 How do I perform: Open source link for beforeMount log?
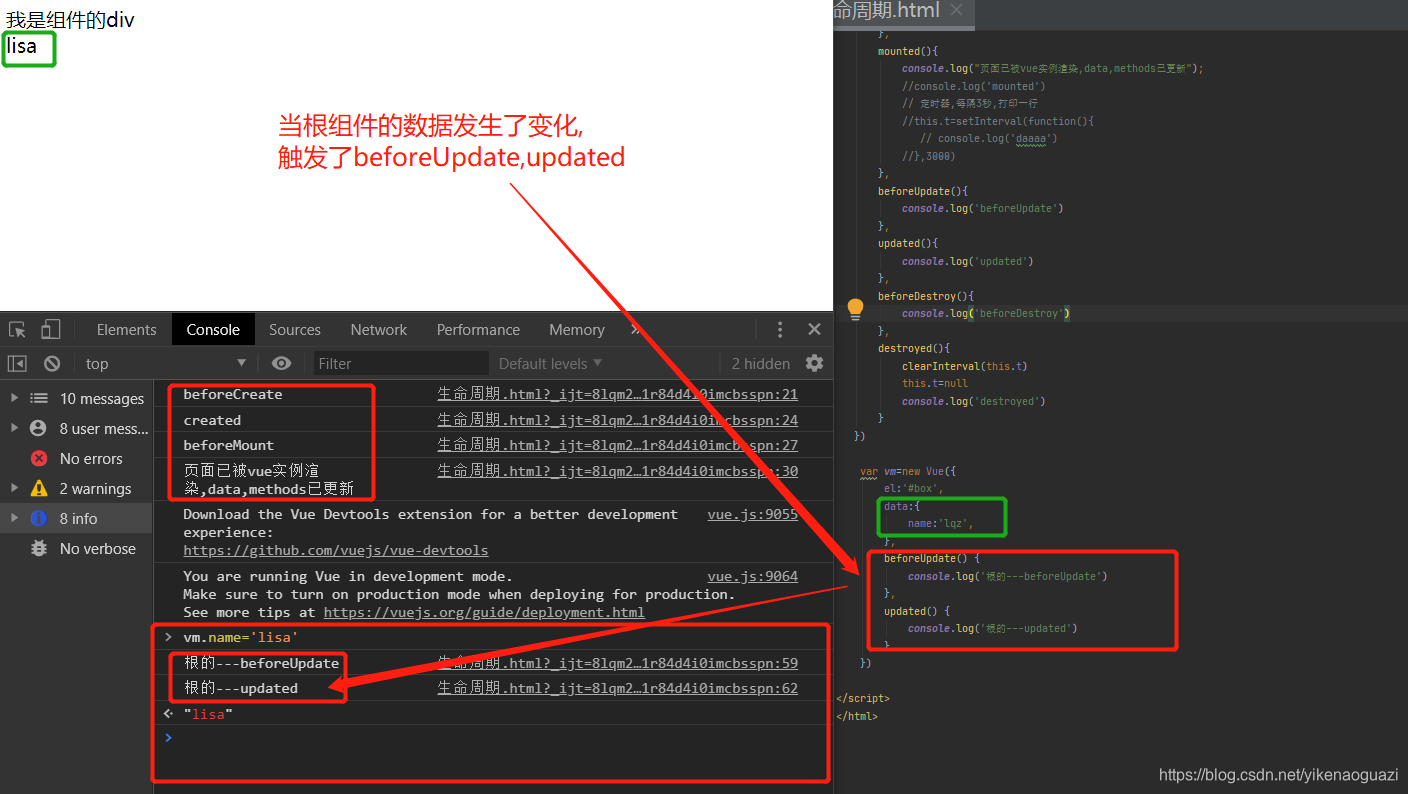click(x=617, y=445)
